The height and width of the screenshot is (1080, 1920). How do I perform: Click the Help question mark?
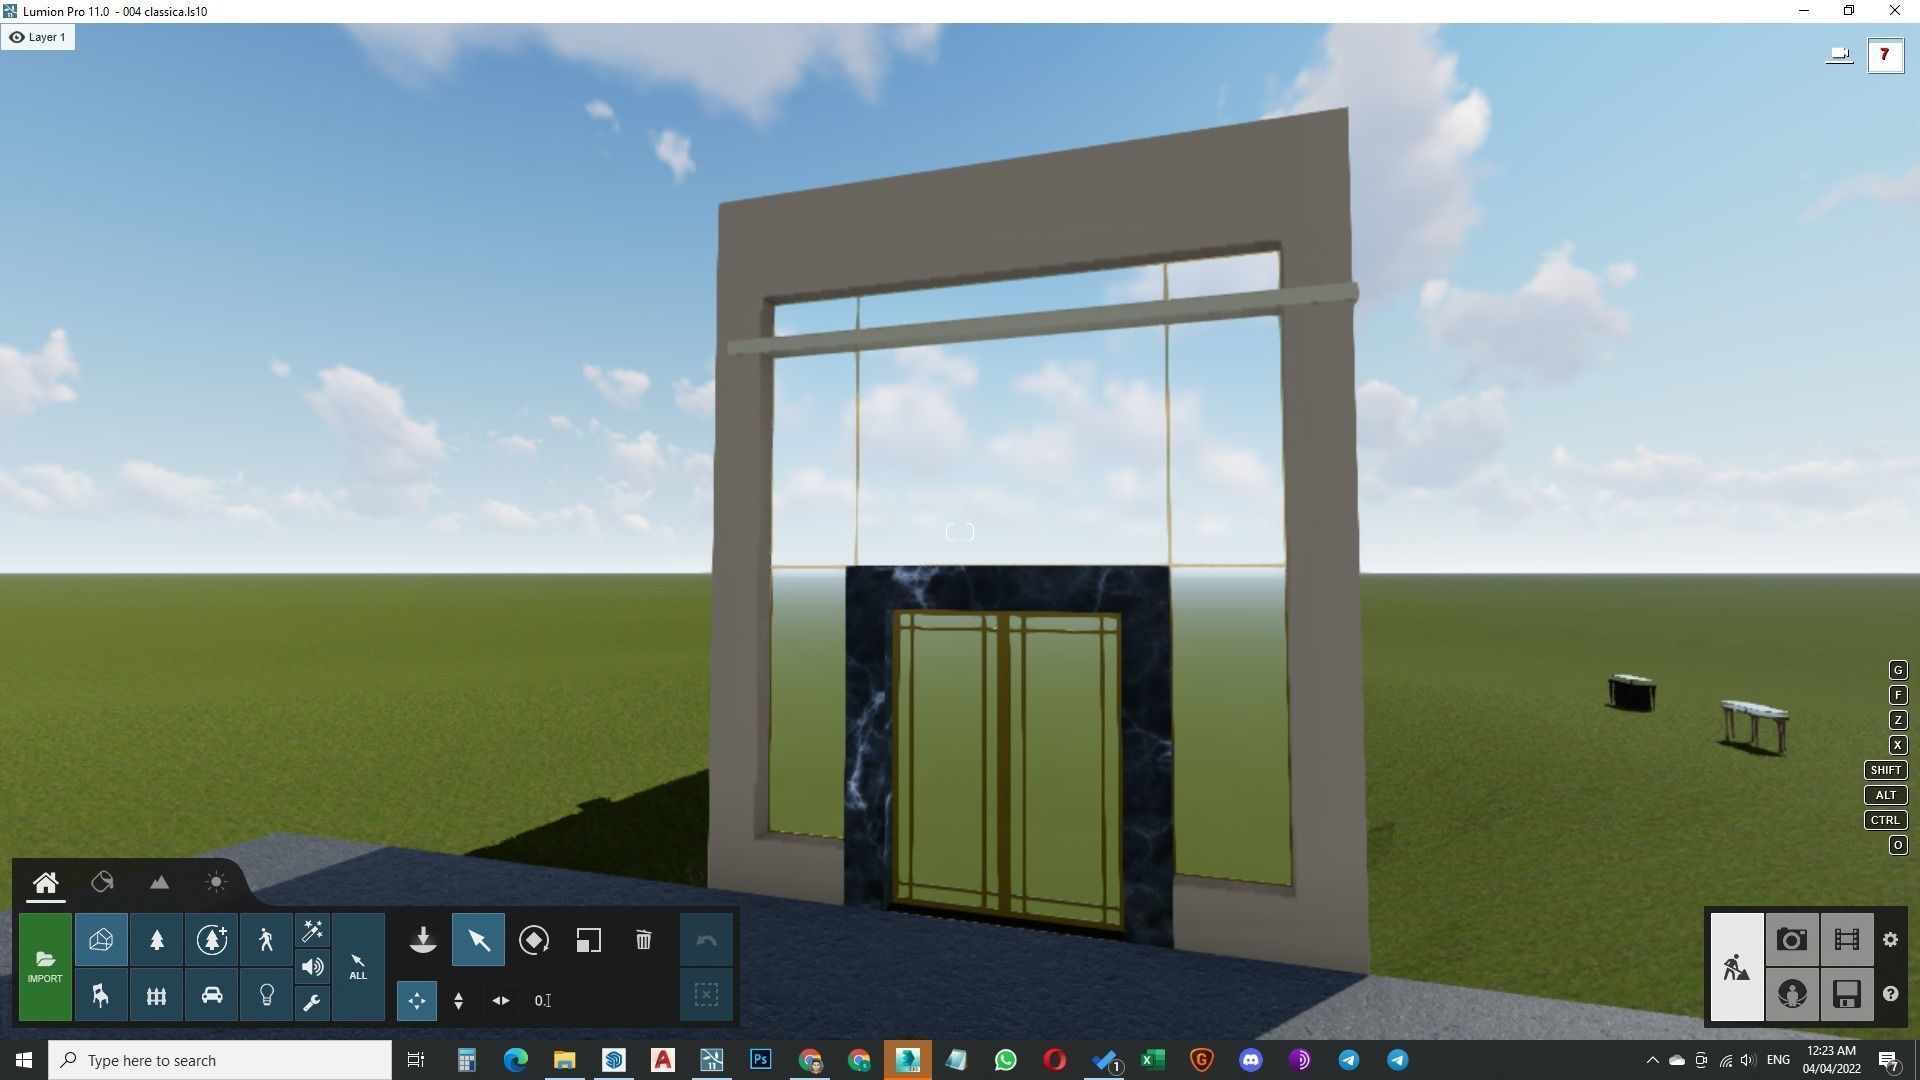click(x=1890, y=994)
